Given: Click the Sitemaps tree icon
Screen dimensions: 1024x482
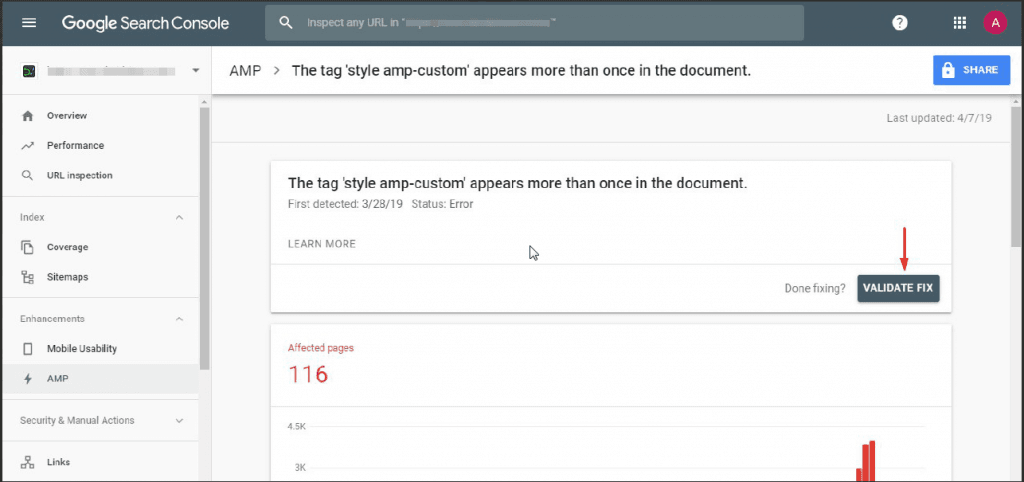Looking at the screenshot, I should point(27,278).
